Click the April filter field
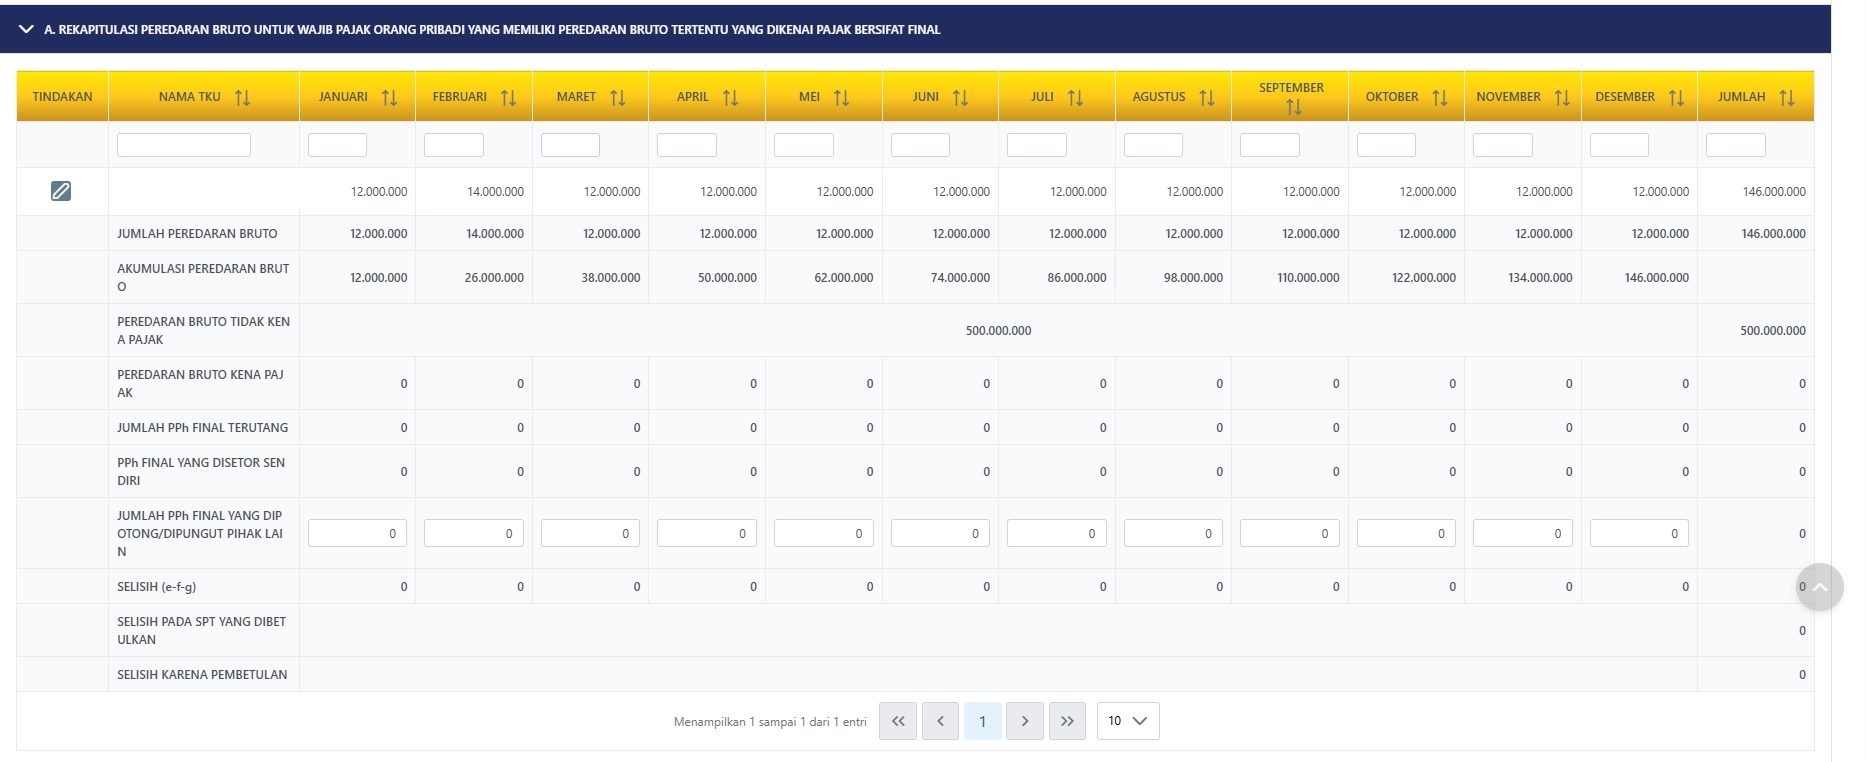The width and height of the screenshot is (1866, 762). pyautogui.click(x=687, y=145)
